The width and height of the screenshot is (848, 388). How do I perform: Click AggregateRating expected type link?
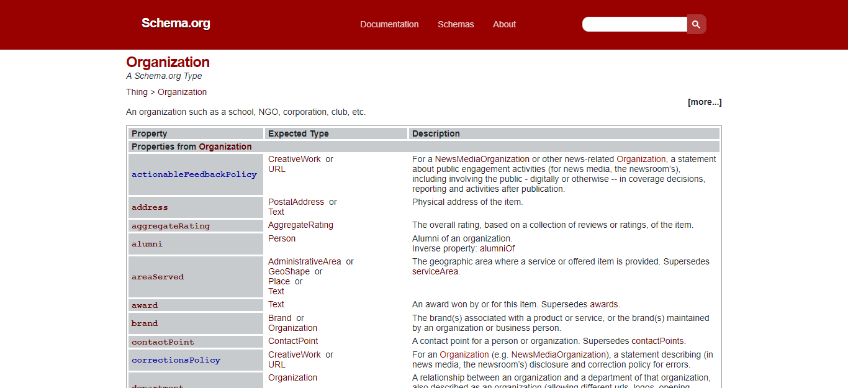pyautogui.click(x=301, y=225)
